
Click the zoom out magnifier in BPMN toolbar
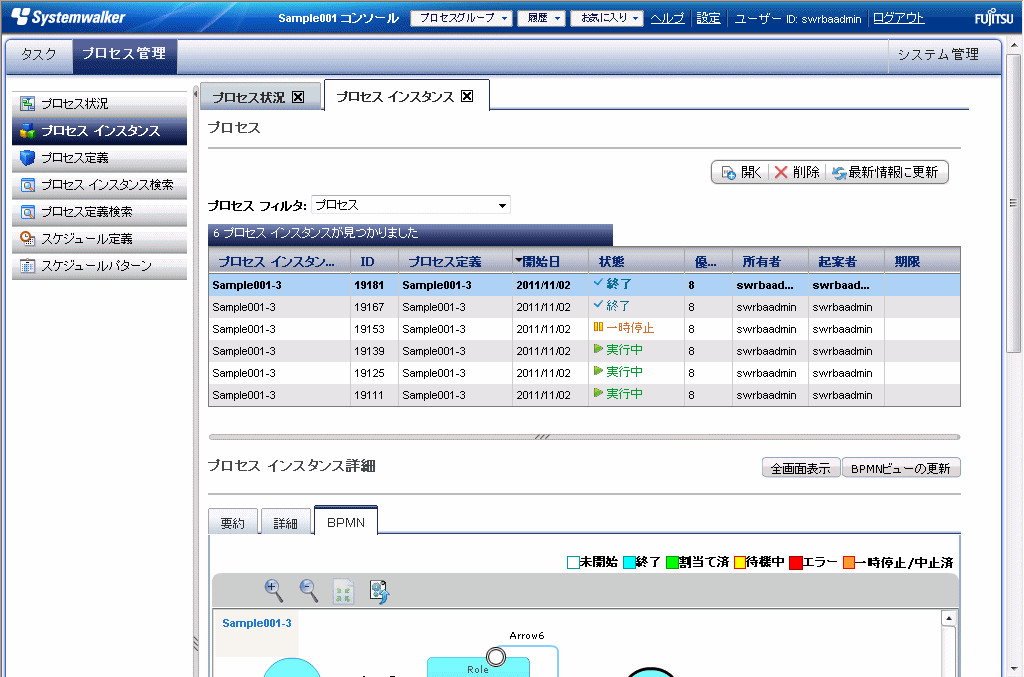[309, 590]
